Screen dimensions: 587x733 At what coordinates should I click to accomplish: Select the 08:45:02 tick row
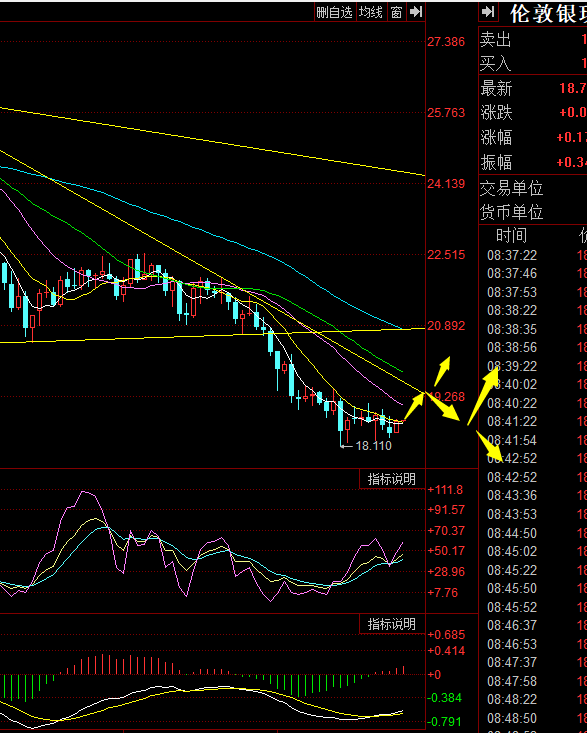click(x=533, y=552)
